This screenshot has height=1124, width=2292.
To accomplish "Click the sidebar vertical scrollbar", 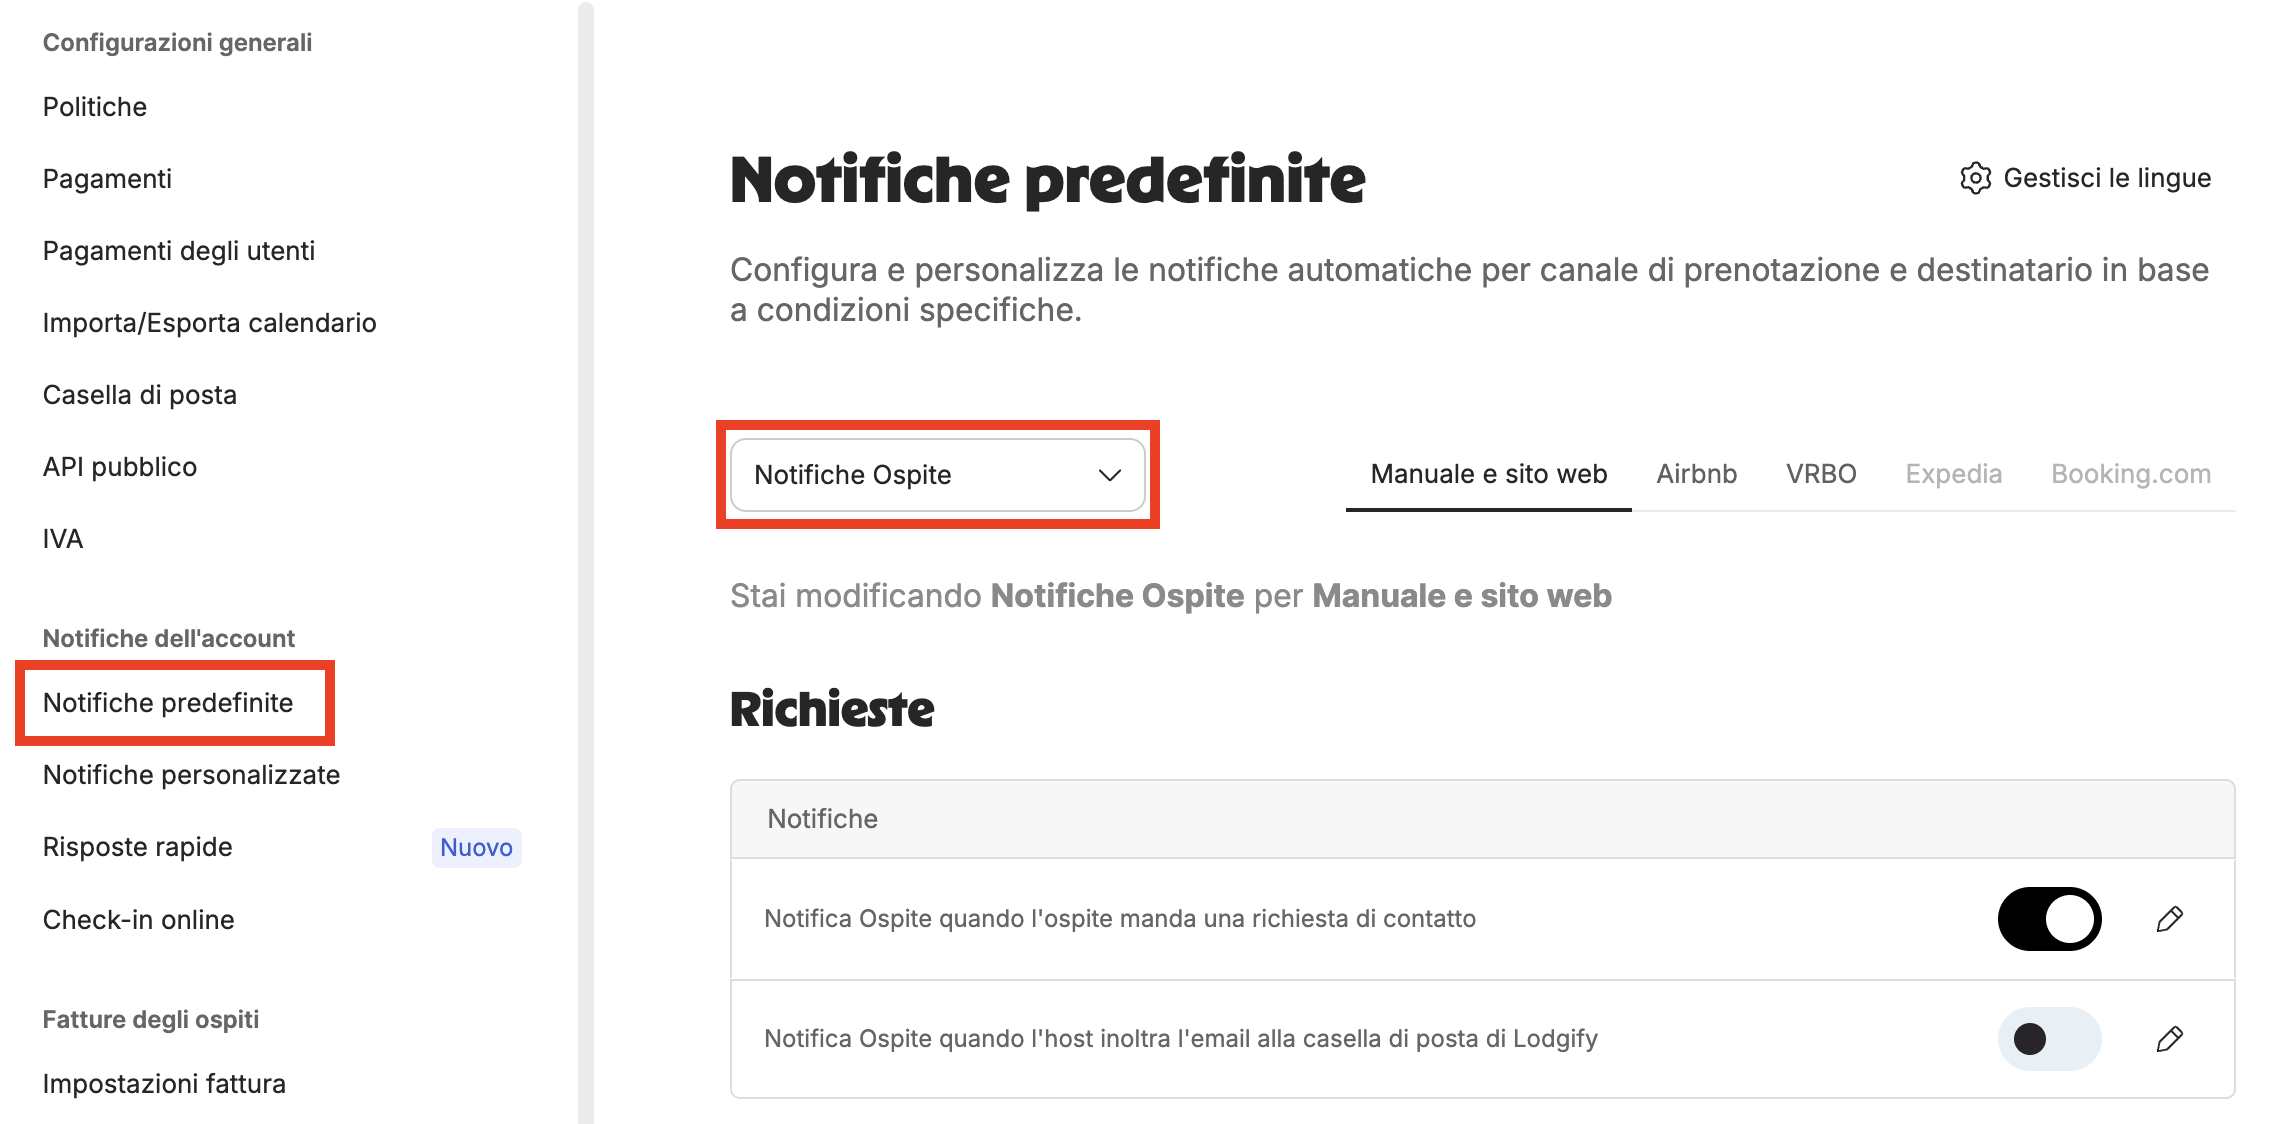I will click(586, 562).
